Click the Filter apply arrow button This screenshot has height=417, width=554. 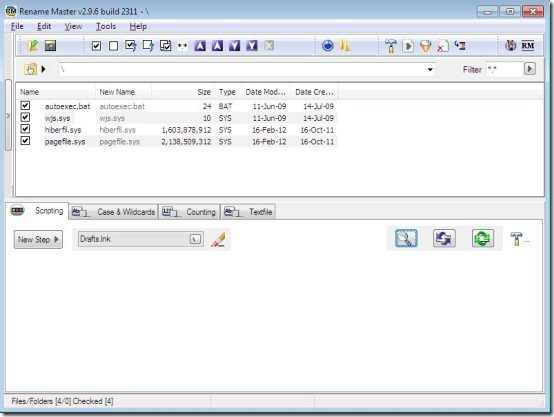point(529,69)
